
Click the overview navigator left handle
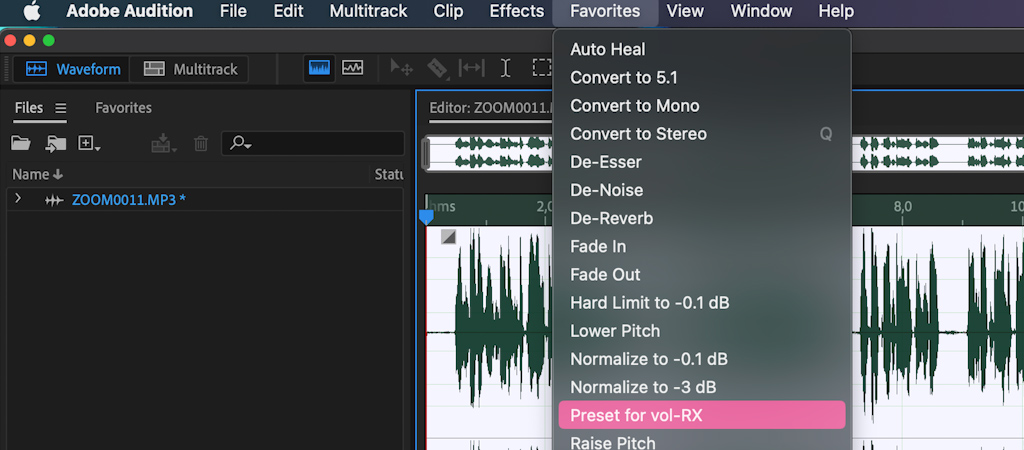426,154
